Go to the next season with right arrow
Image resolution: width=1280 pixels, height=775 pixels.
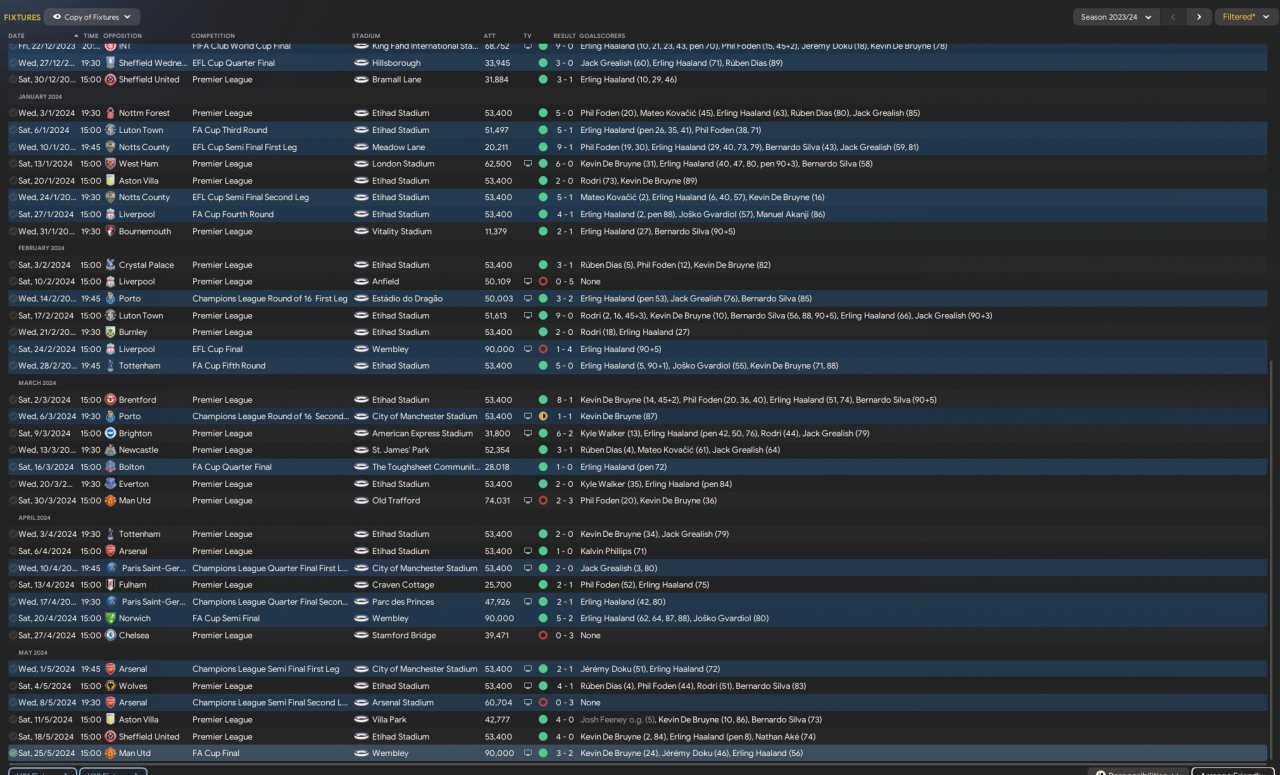1199,17
